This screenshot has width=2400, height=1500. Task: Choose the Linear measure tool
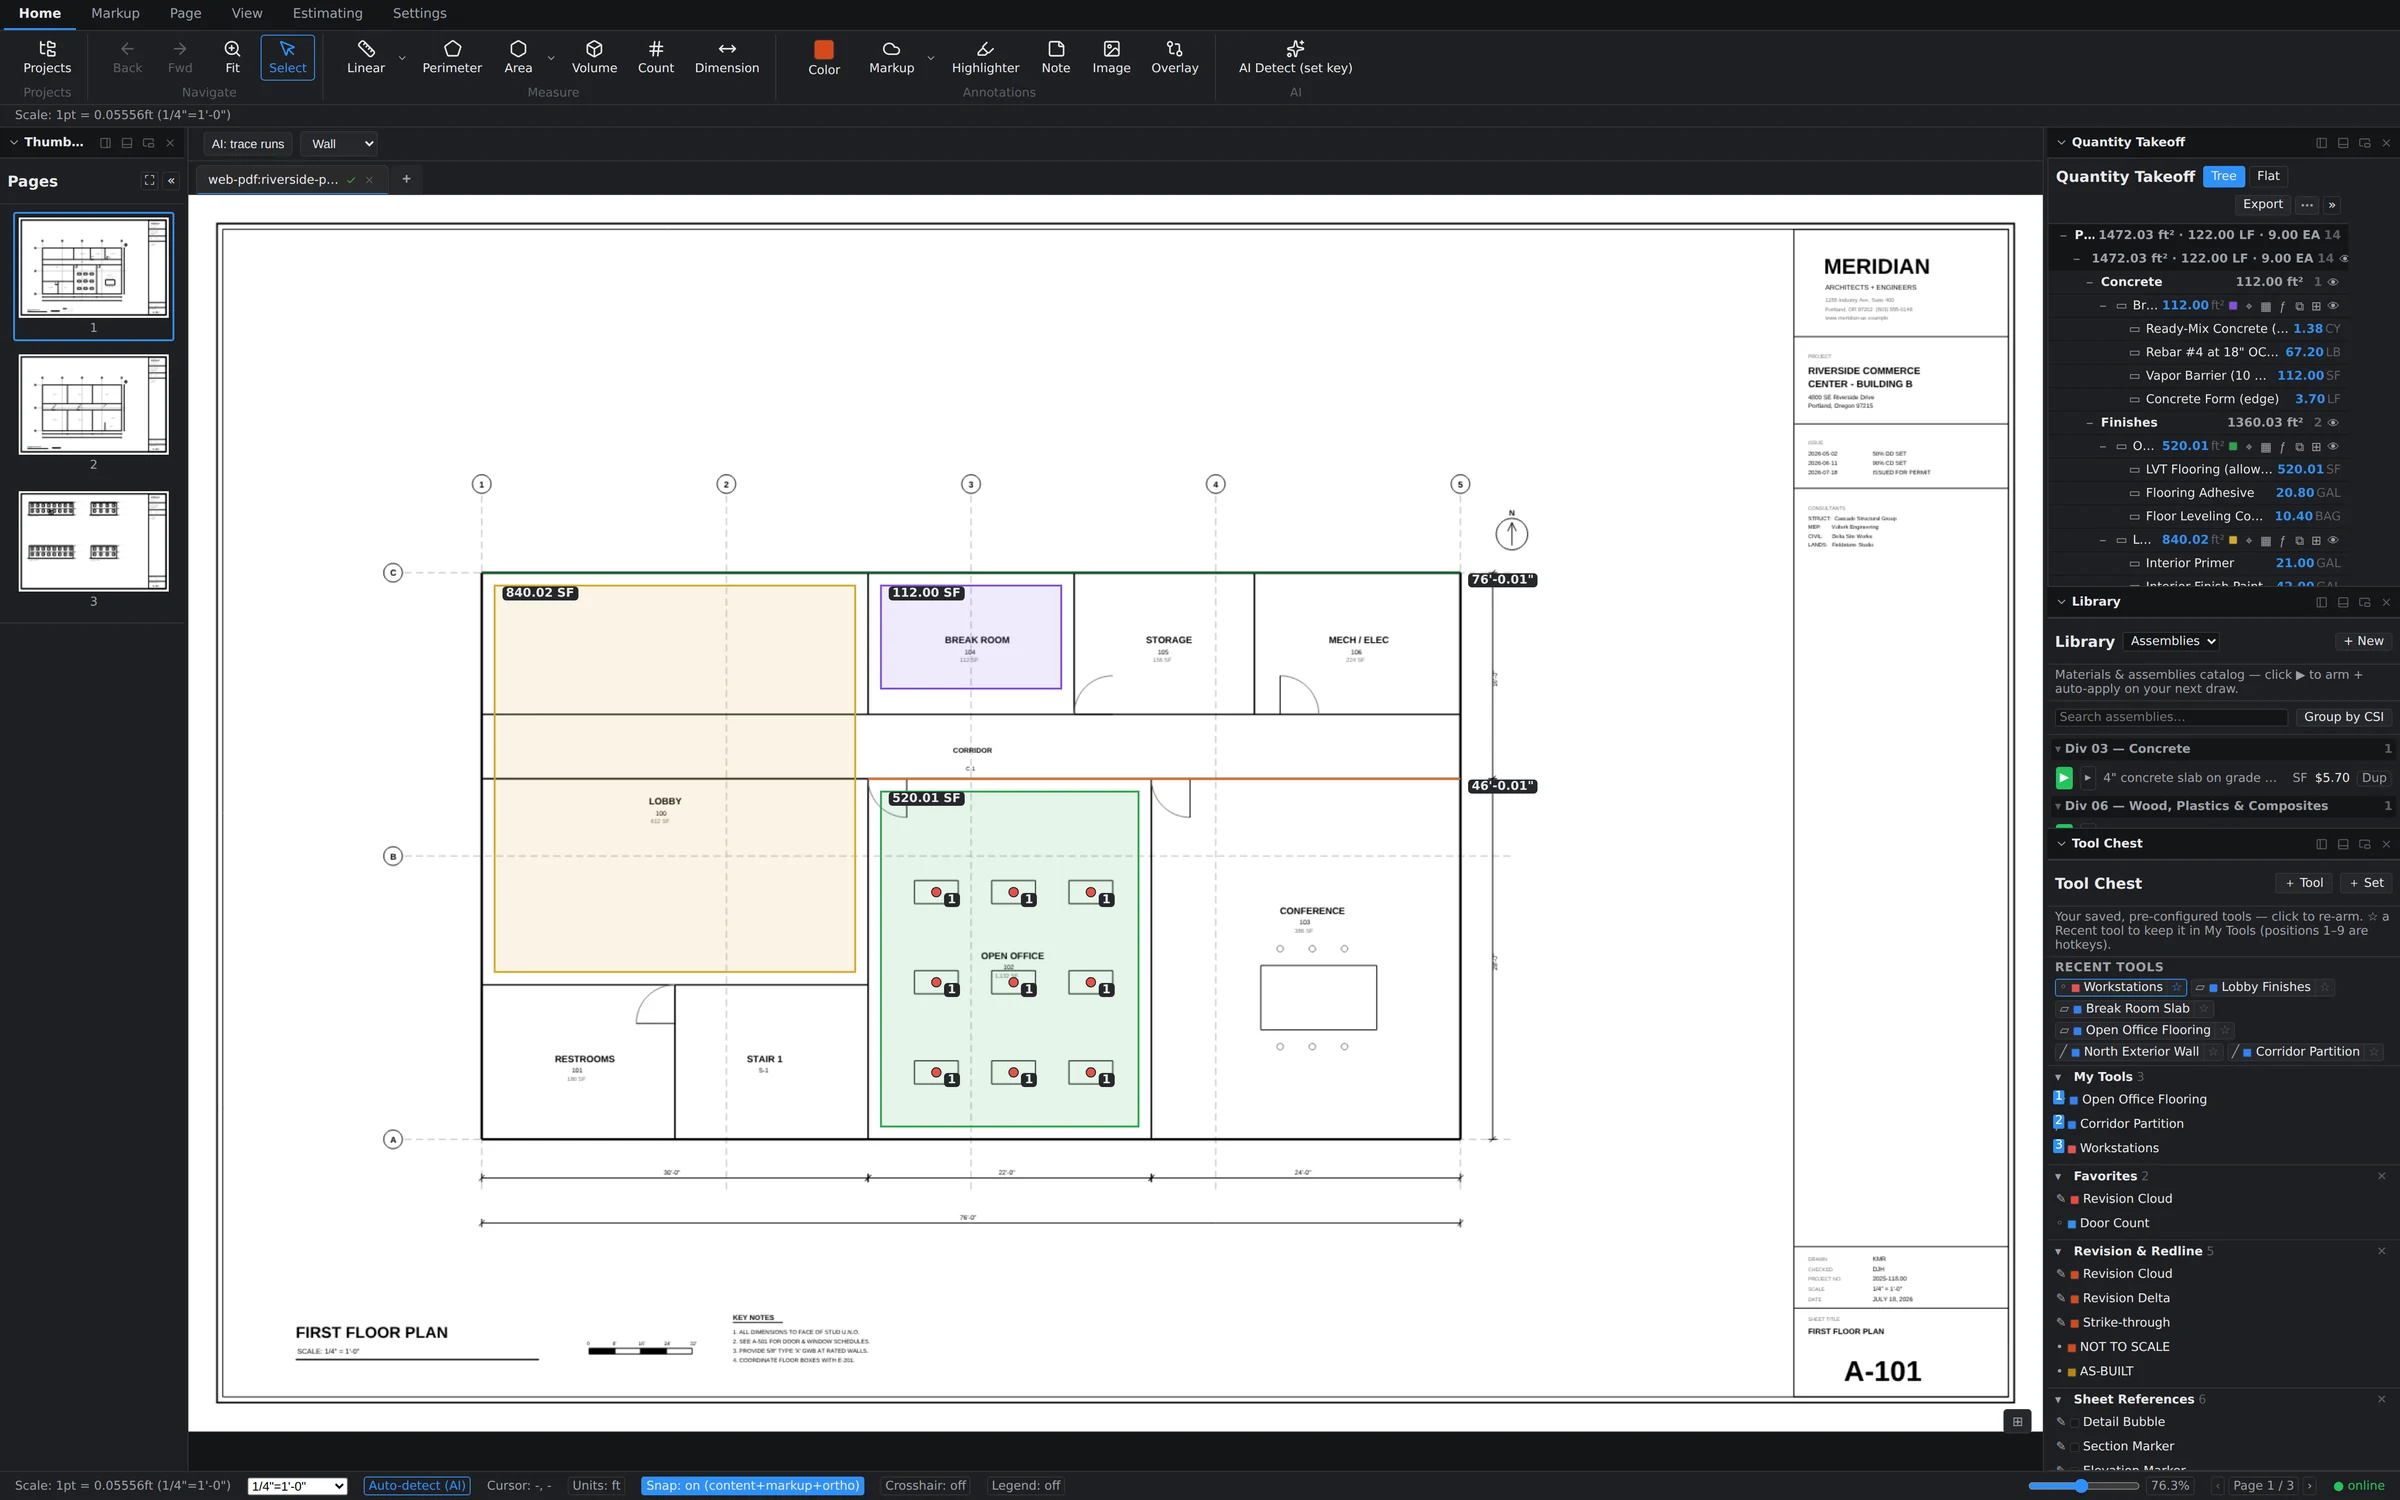click(x=365, y=57)
